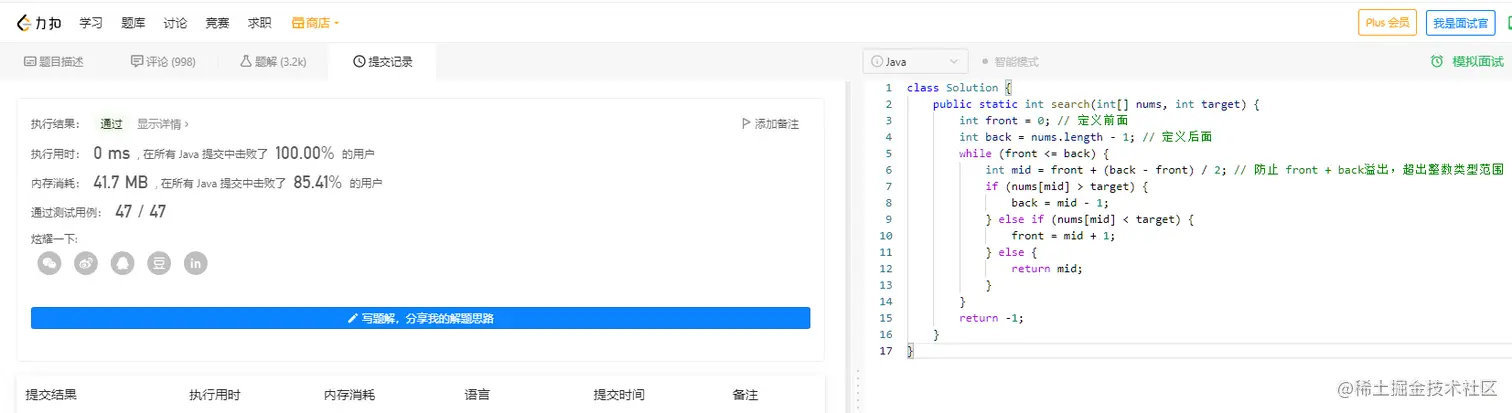Click the 47 / 47 test cases value
This screenshot has width=1512, height=413.
pyautogui.click(x=141, y=212)
